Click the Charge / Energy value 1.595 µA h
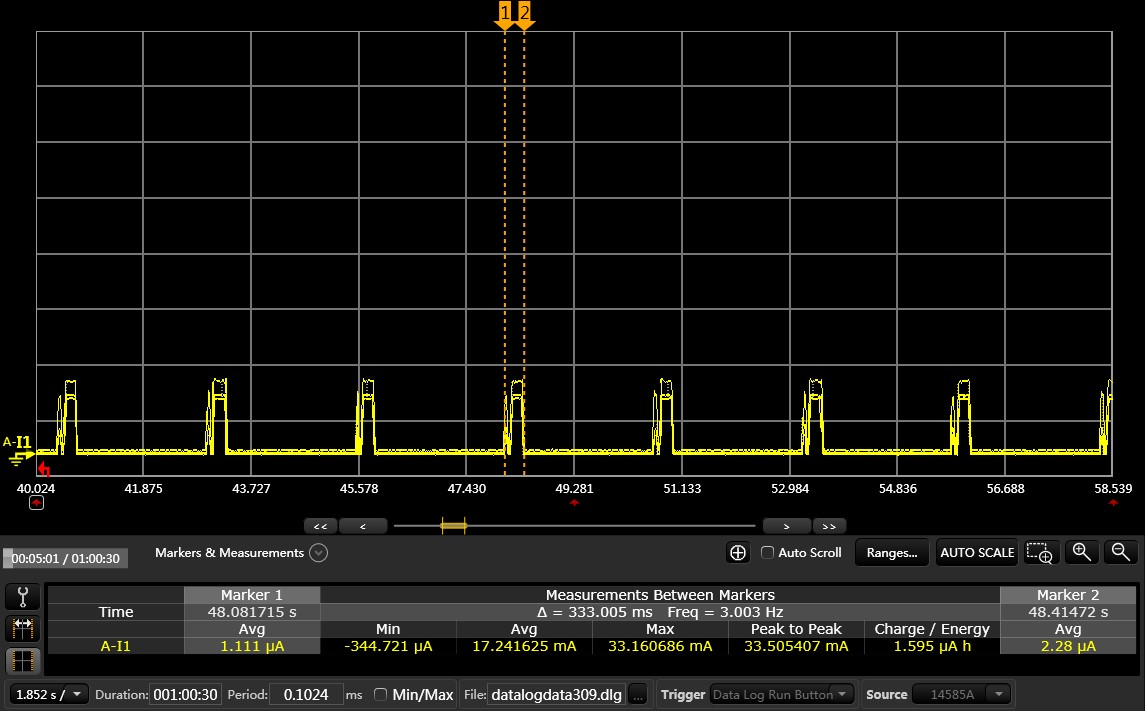 [932, 646]
